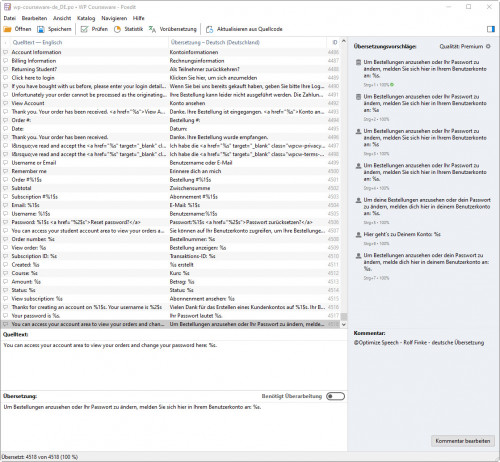Image resolution: width=500 pixels, height=462 pixels.
Task: Apply the 'Hier geht's zu Deinem Konto' suggestion
Action: click(402, 234)
